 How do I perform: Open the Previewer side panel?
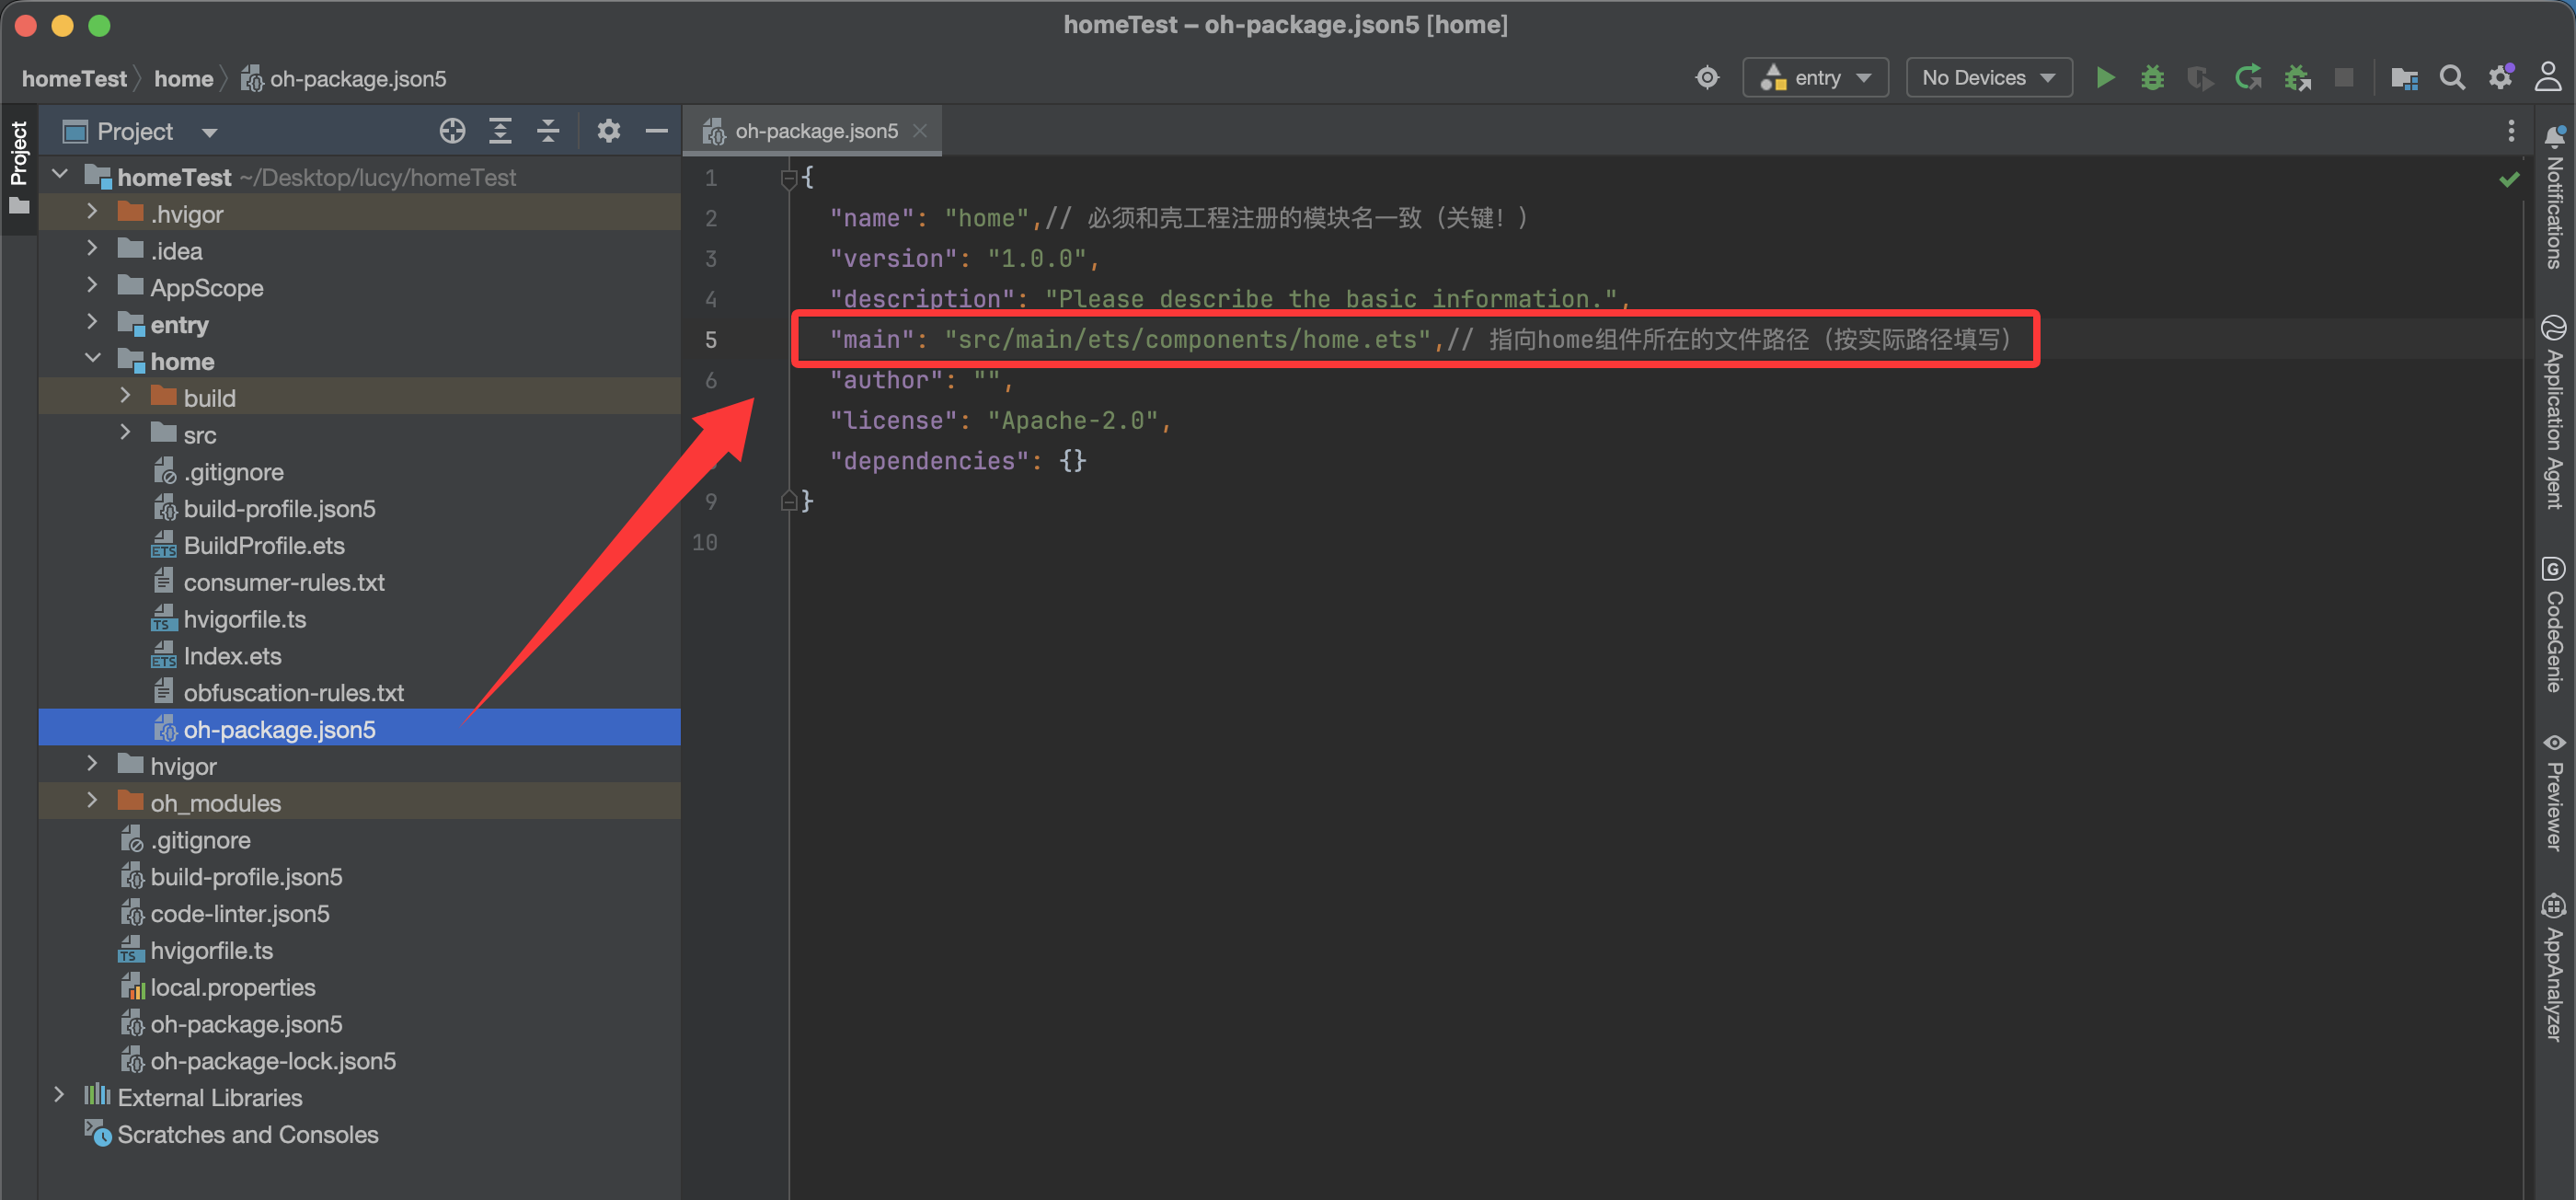[x=2554, y=792]
